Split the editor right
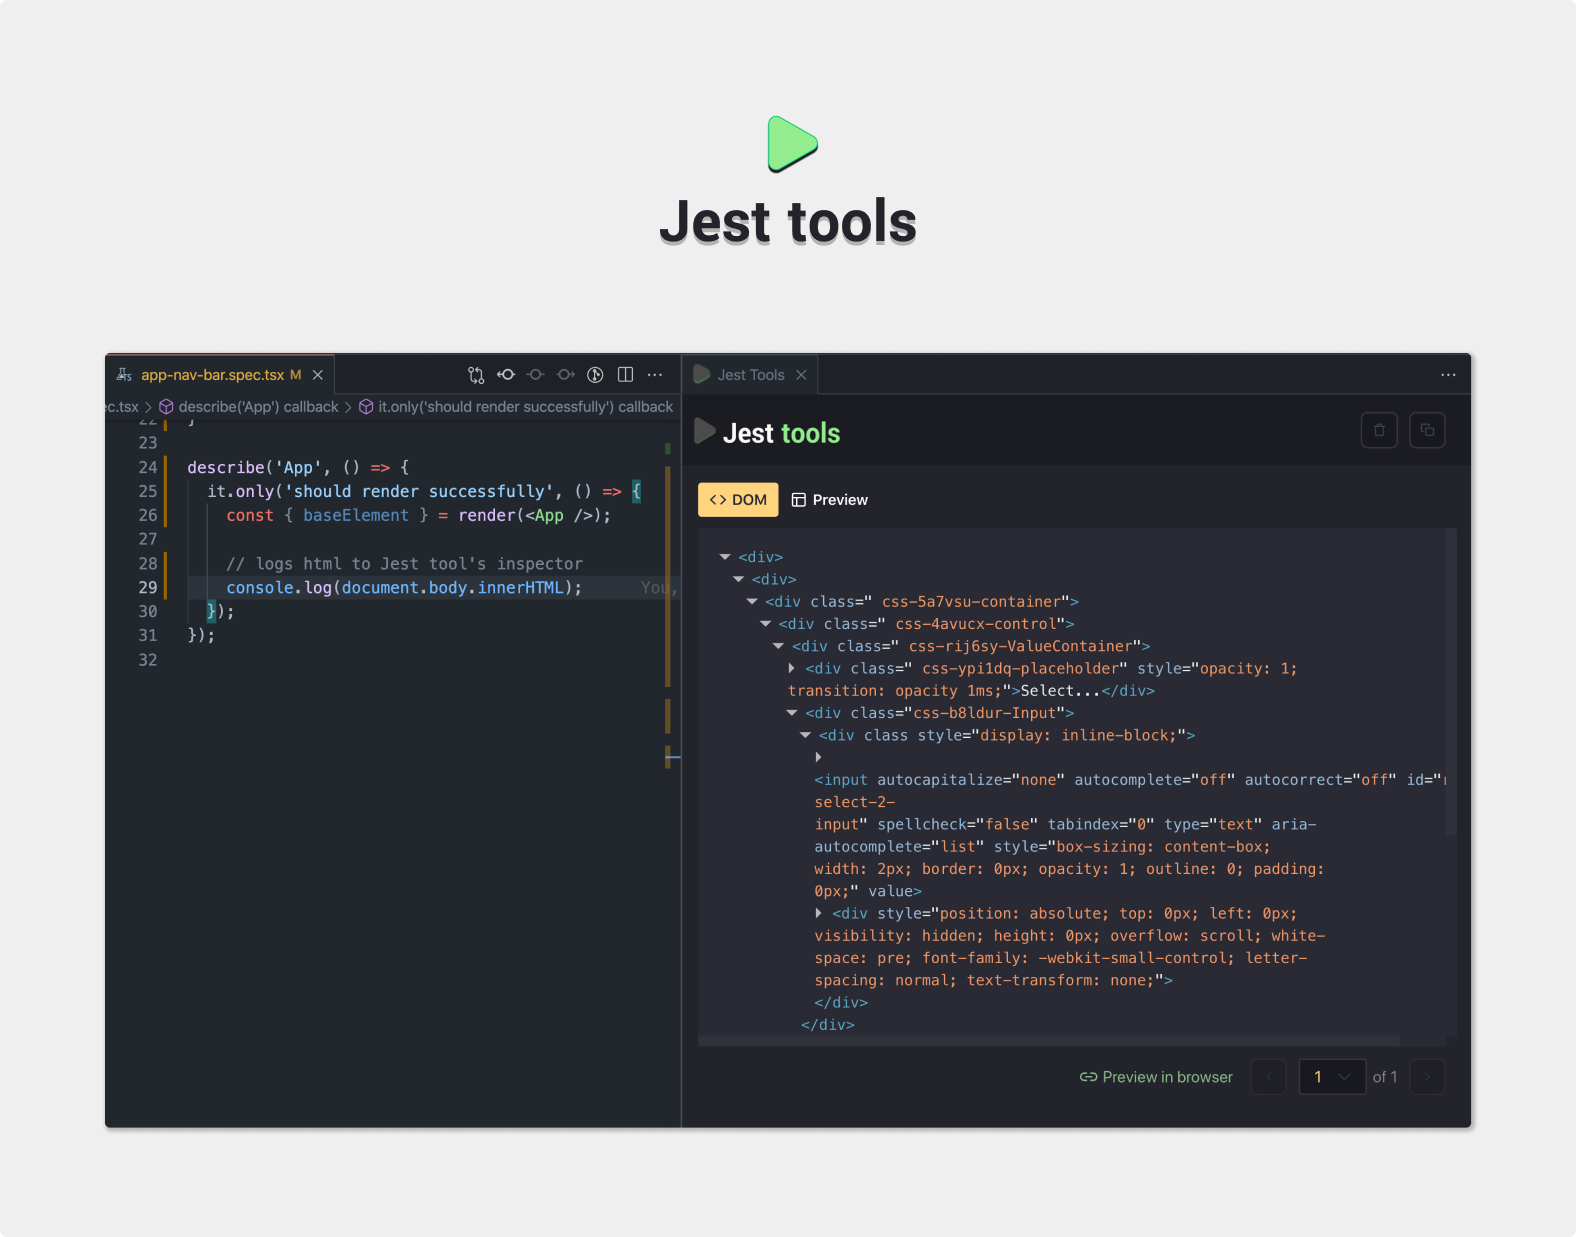Screen dimensions: 1576x1237 click(x=625, y=375)
